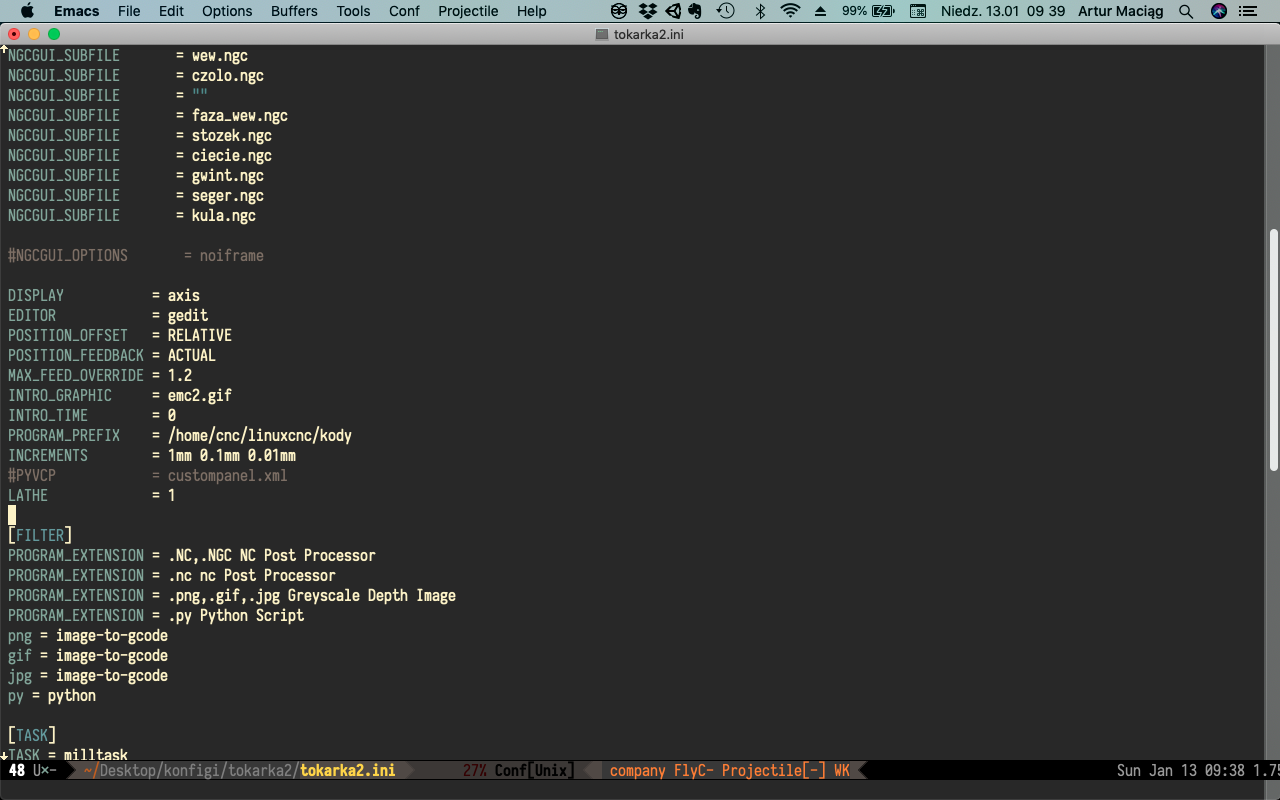Open the File menu in Emacs
The image size is (1280, 800).
[x=127, y=11]
